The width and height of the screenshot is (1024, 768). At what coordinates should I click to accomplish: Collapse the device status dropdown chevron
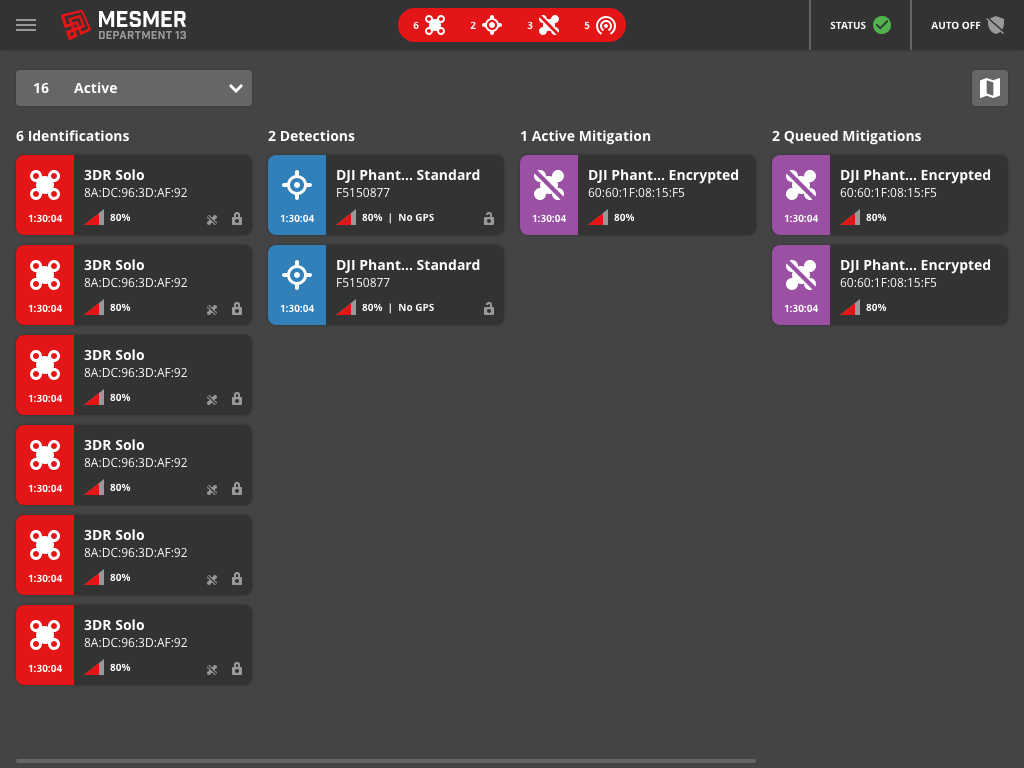click(x=236, y=88)
